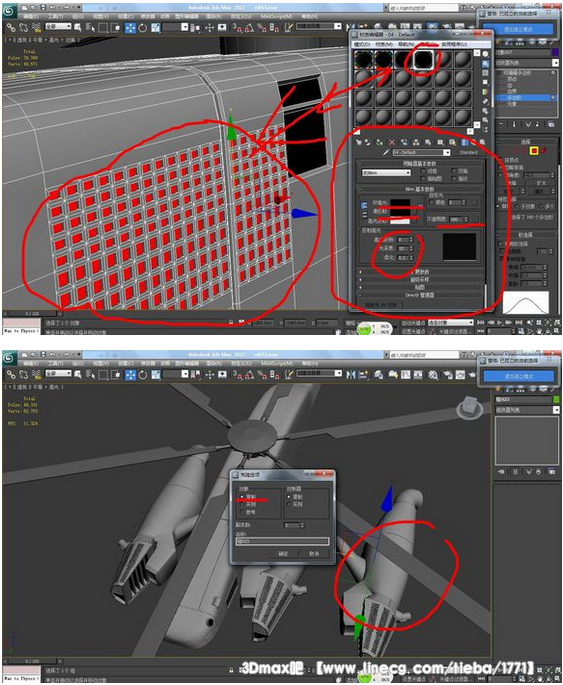Activate Select and Rotate in upper window toolbar
The height and width of the screenshot is (685, 563).
click(142, 28)
